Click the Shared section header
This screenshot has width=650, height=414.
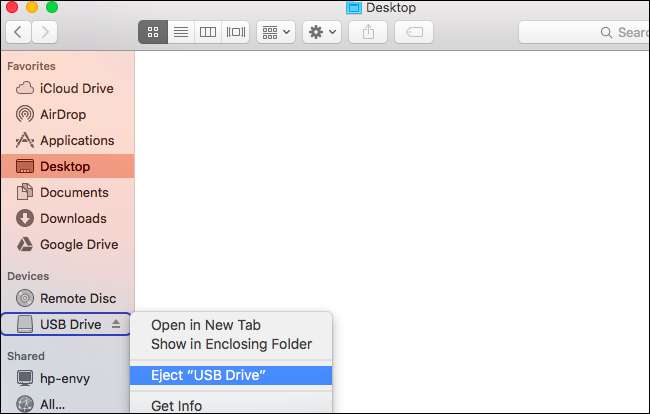[26, 356]
